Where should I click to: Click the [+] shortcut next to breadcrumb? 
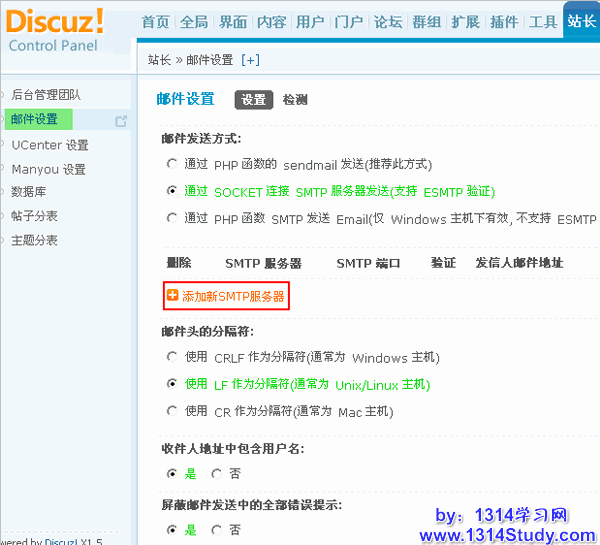pyautogui.click(x=251, y=60)
